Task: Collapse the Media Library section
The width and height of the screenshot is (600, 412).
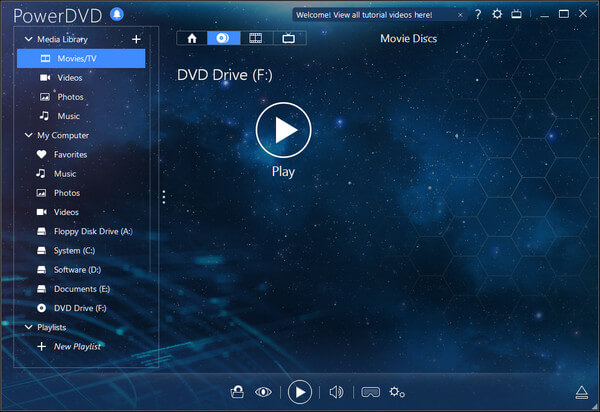Action: click(x=28, y=39)
